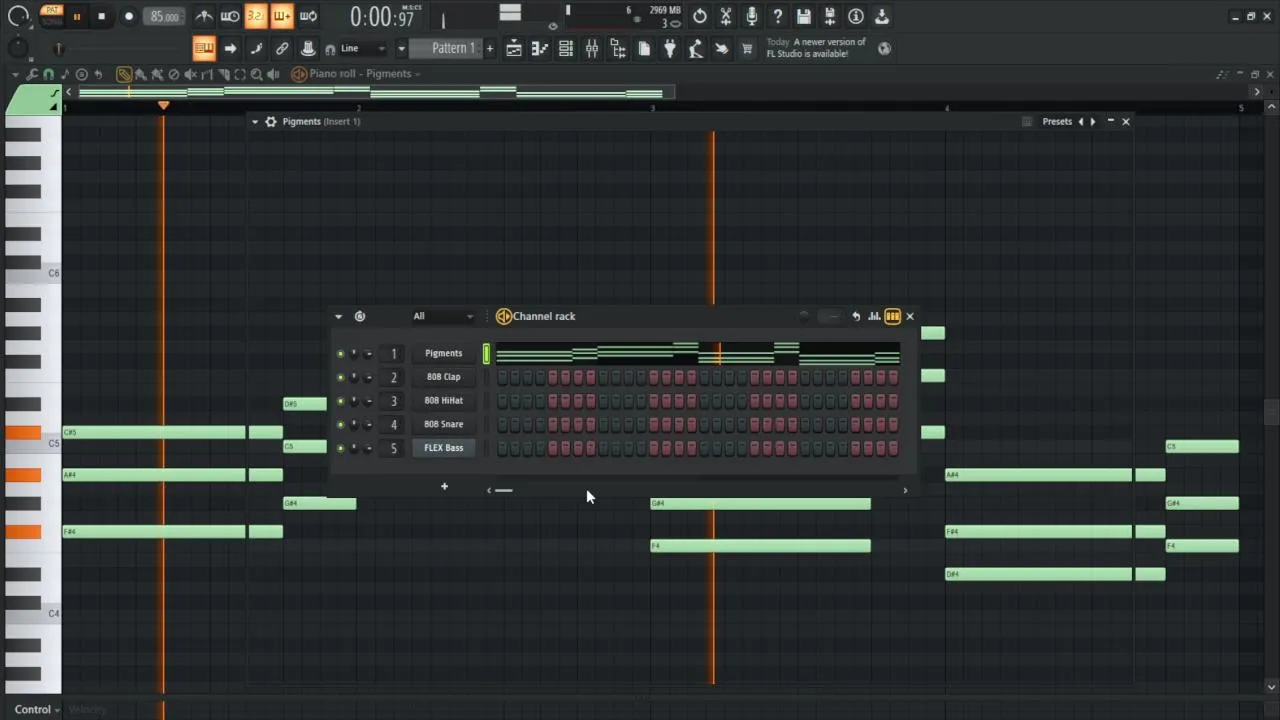1280x720 pixels.
Task: Mute the FLEX Bass channel LED
Action: click(340, 449)
